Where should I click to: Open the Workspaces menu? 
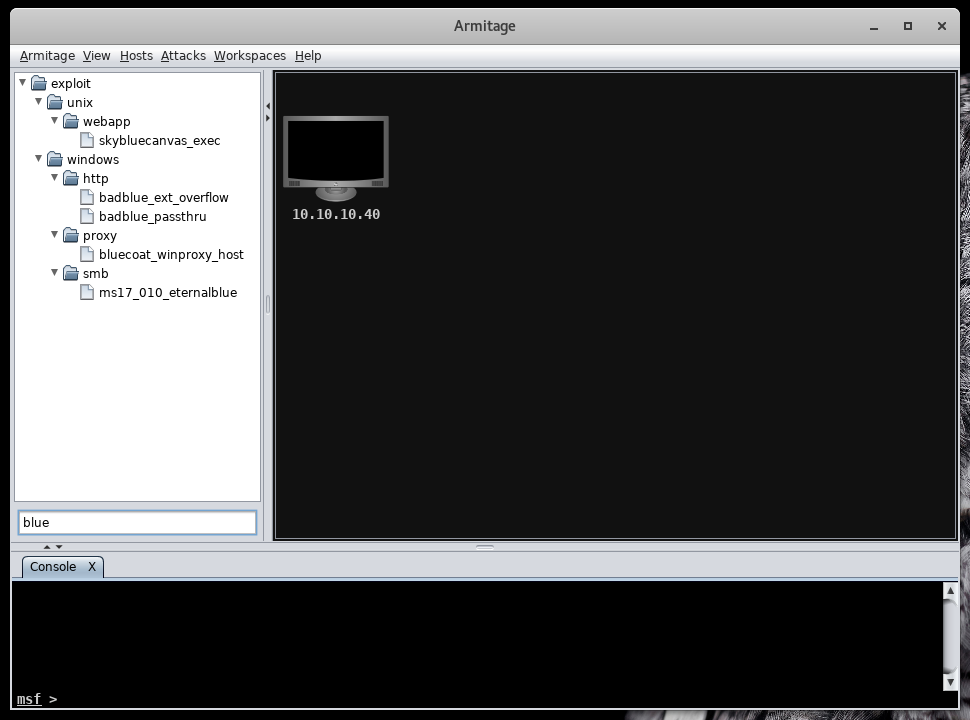click(x=250, y=56)
